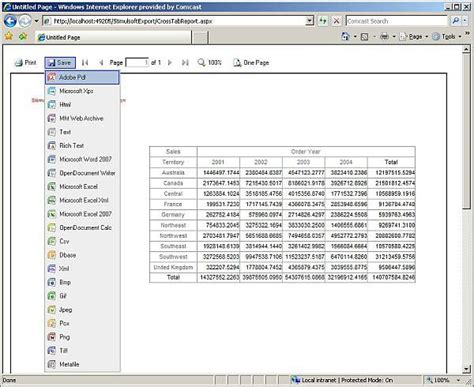Click the browser back arrow
The image size is (474, 387).
point(10,21)
